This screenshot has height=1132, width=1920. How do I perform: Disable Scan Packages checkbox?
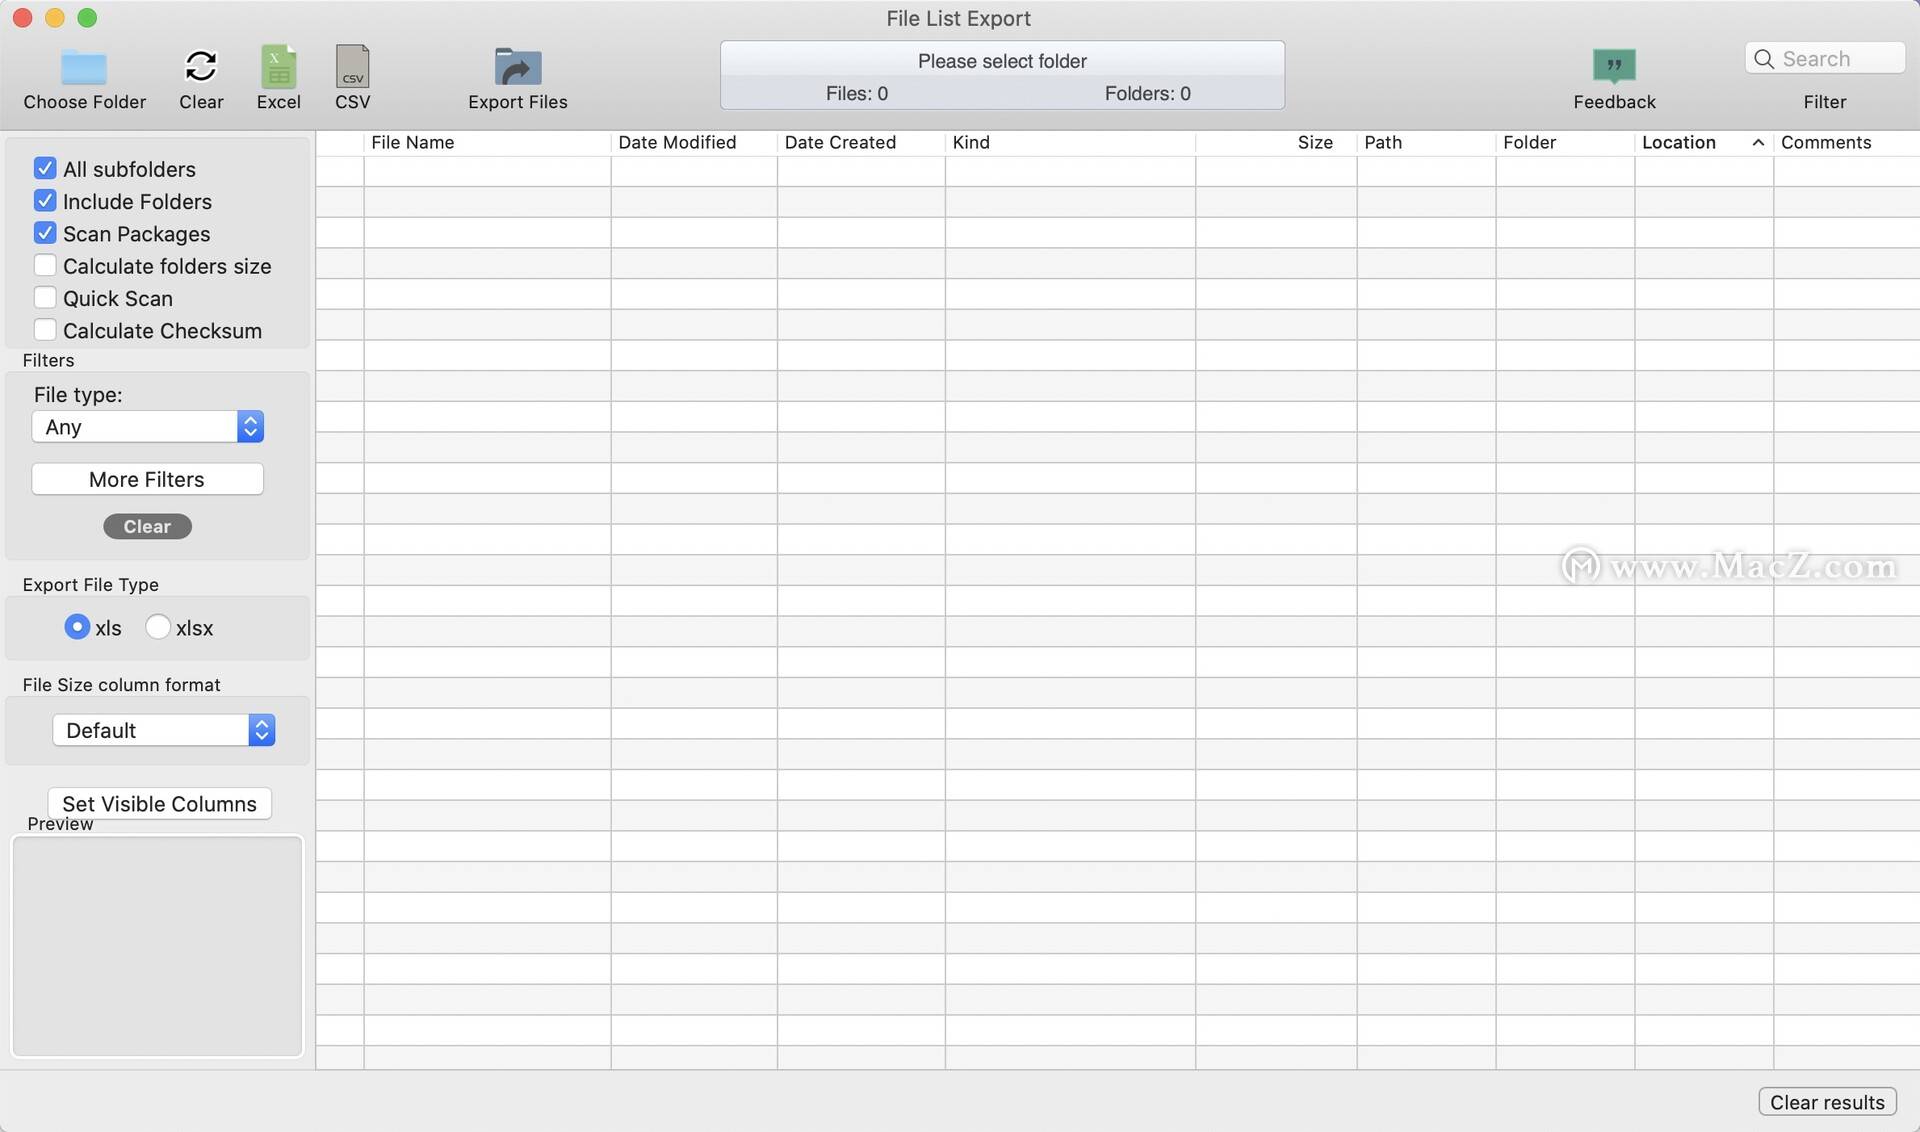click(x=45, y=233)
